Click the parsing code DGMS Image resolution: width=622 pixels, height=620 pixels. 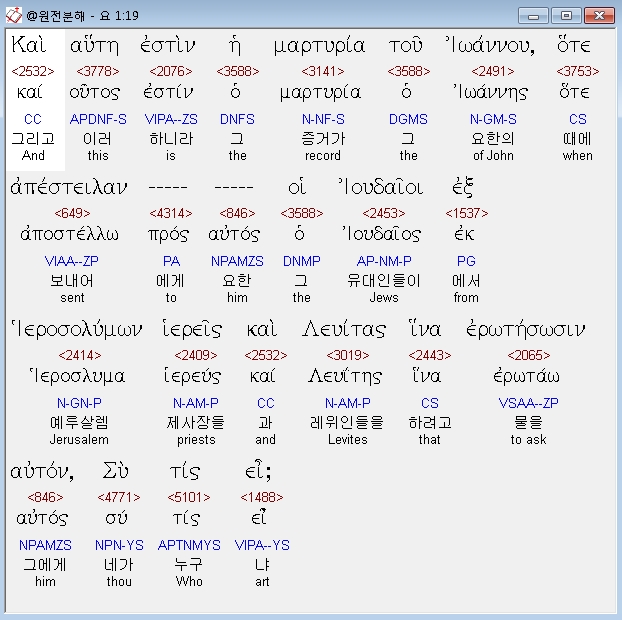pyautogui.click(x=408, y=119)
